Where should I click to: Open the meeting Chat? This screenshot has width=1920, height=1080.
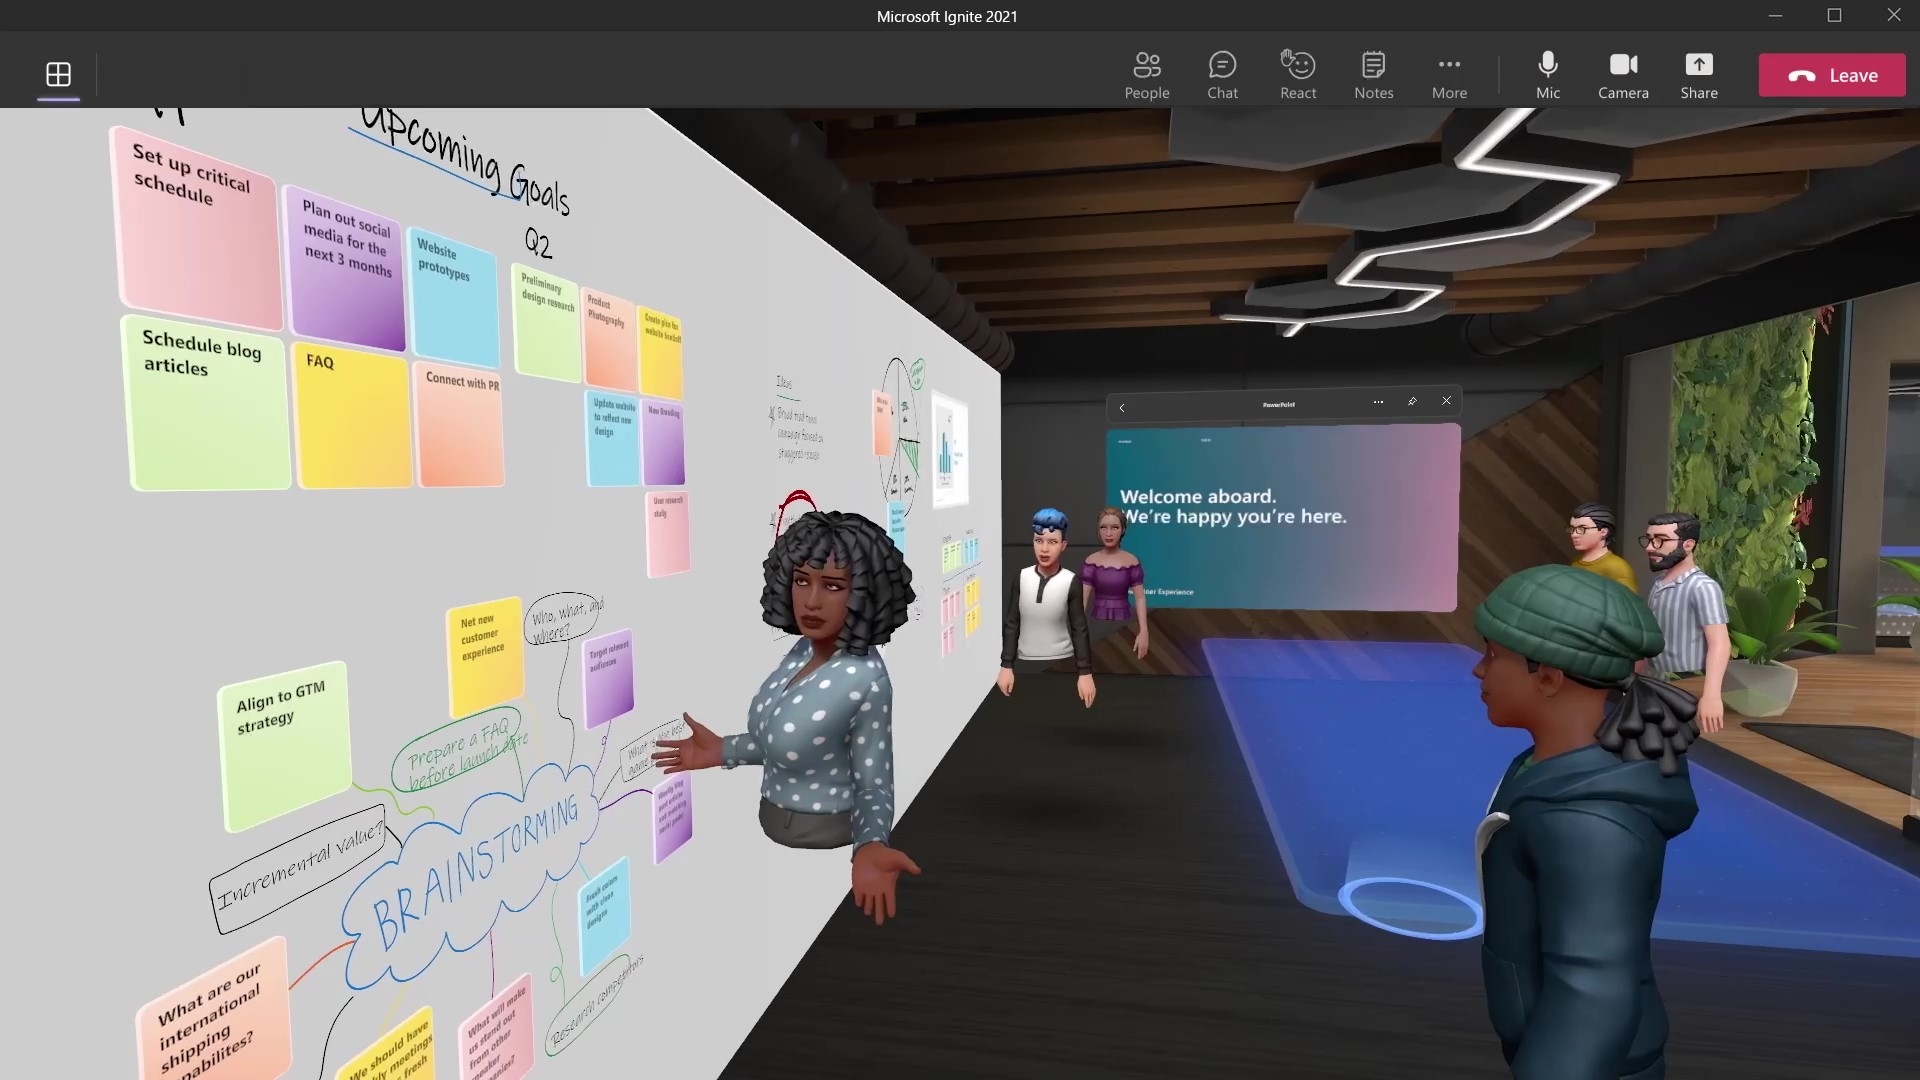pyautogui.click(x=1222, y=75)
